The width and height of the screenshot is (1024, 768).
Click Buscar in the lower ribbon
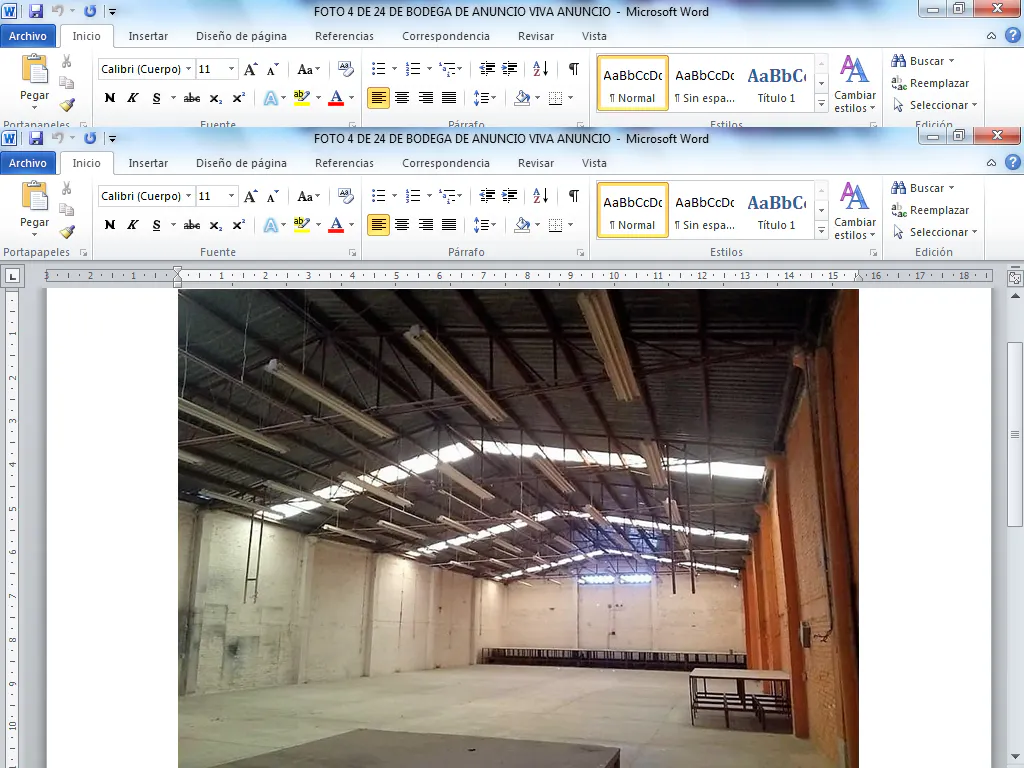[x=922, y=188]
